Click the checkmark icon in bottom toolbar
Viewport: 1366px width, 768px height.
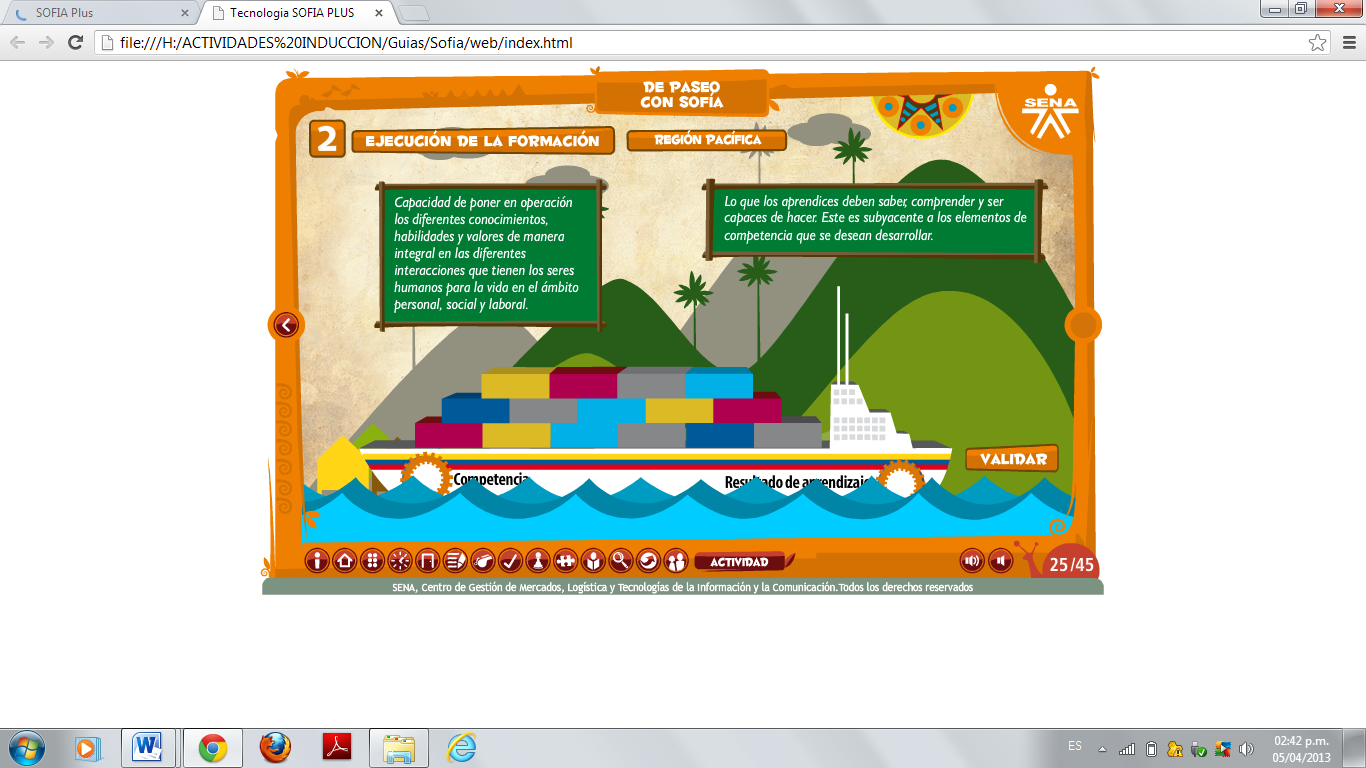click(510, 561)
